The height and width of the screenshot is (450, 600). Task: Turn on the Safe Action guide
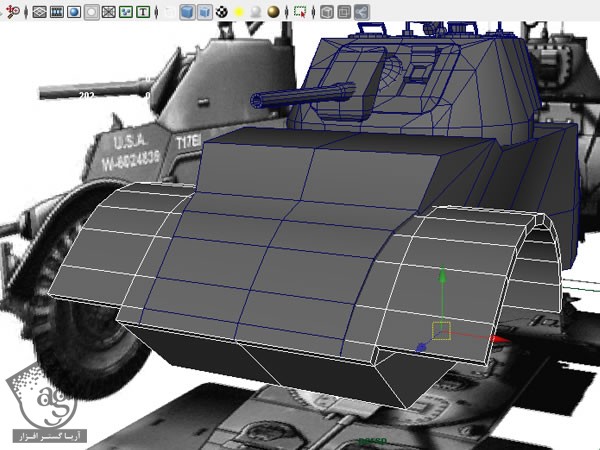126,13
